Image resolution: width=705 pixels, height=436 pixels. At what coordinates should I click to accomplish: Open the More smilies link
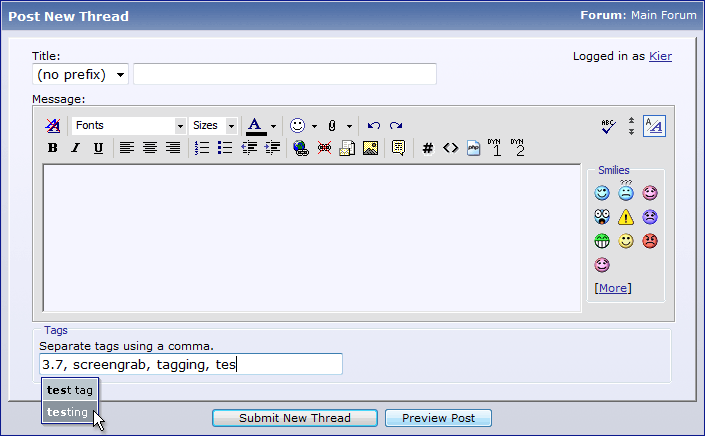click(612, 288)
